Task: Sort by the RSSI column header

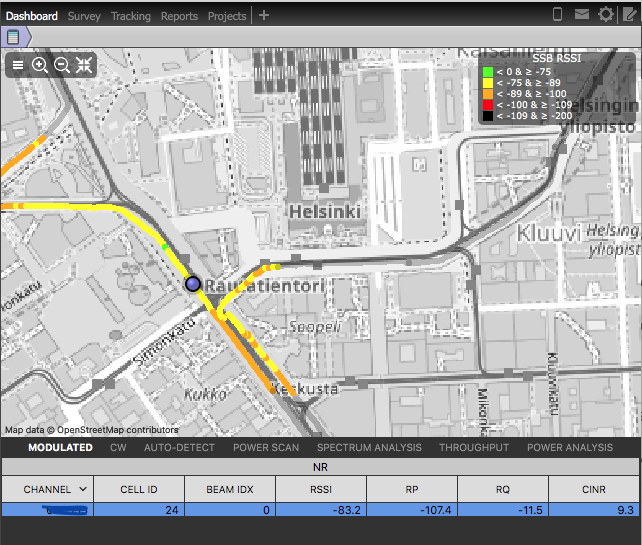Action: point(321,489)
